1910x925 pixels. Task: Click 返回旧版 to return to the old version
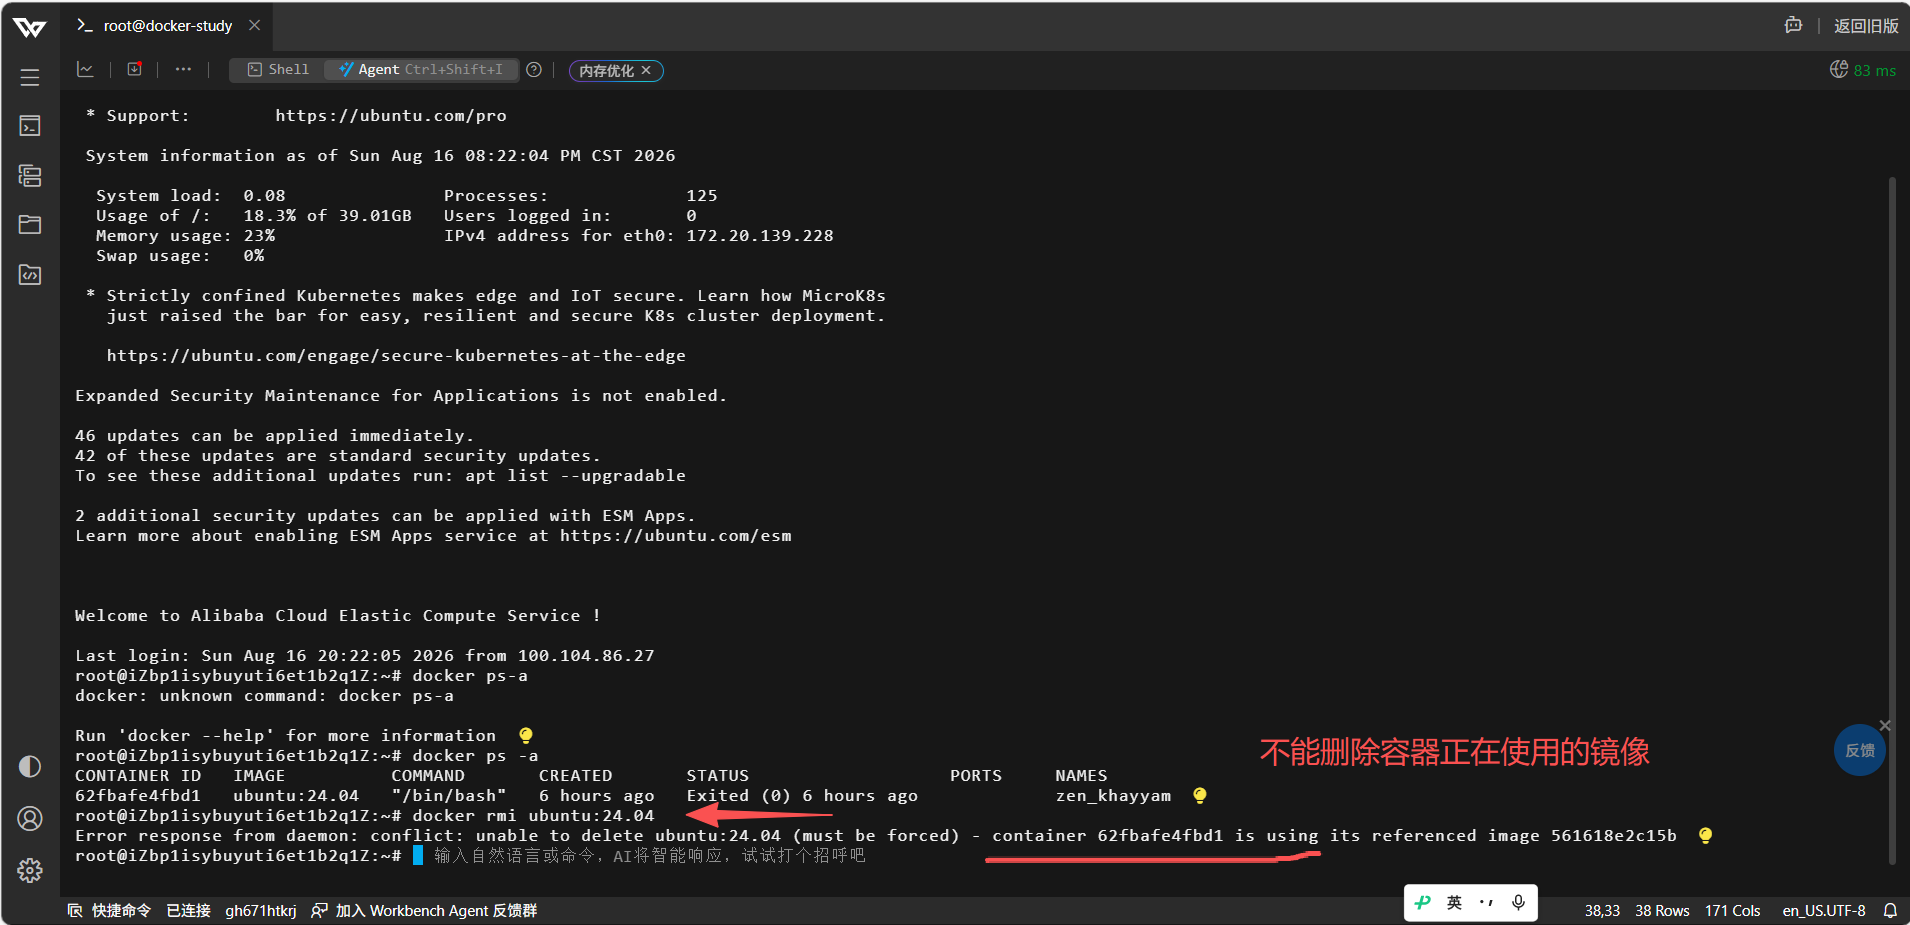click(x=1866, y=26)
